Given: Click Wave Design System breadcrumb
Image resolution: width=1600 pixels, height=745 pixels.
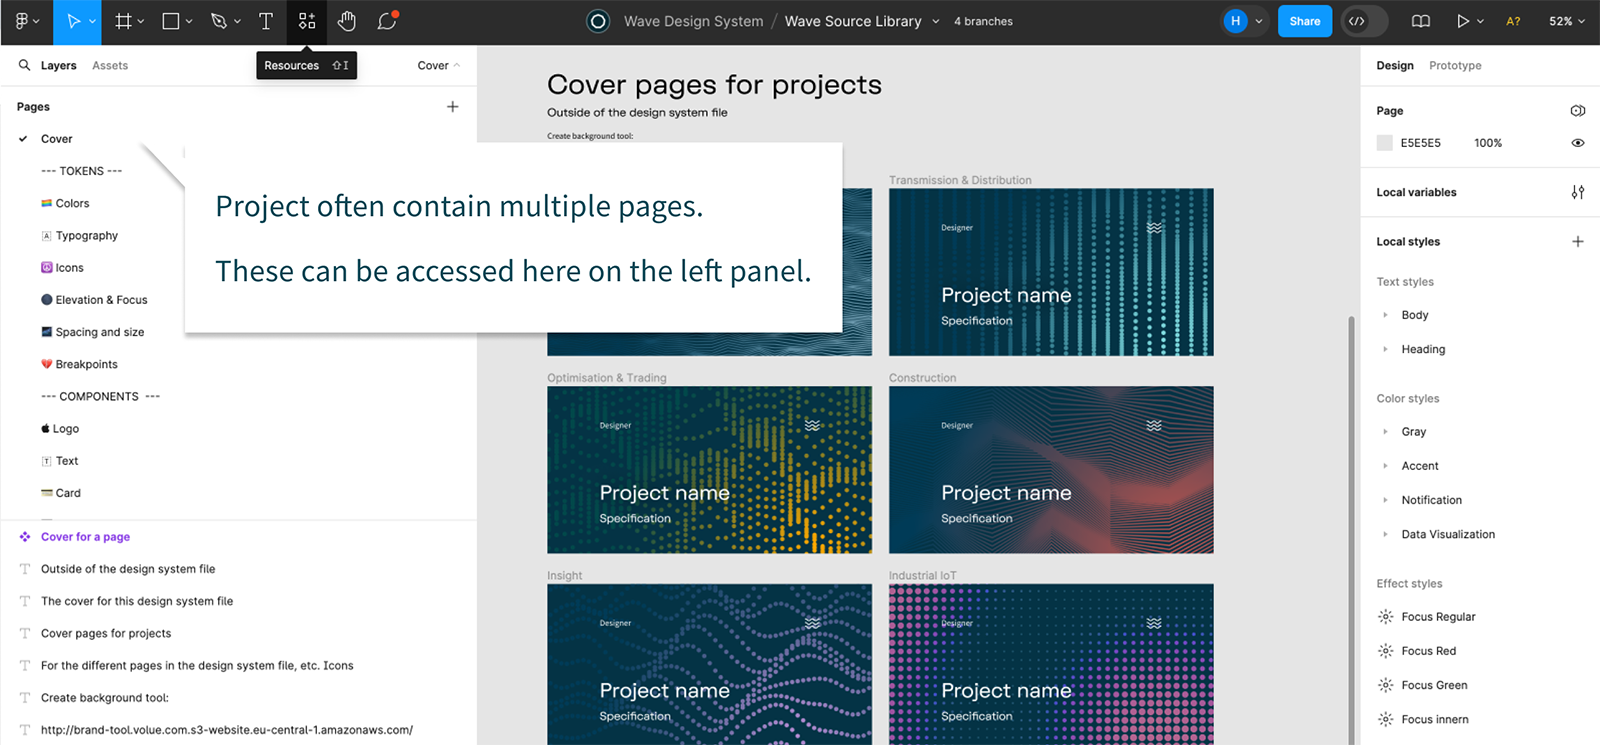Looking at the screenshot, I should (693, 21).
